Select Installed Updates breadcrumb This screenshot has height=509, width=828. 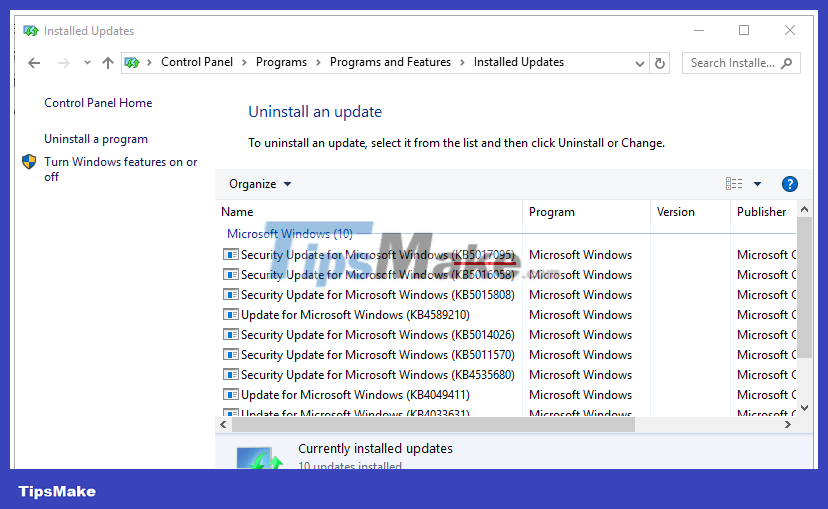pyautogui.click(x=519, y=62)
